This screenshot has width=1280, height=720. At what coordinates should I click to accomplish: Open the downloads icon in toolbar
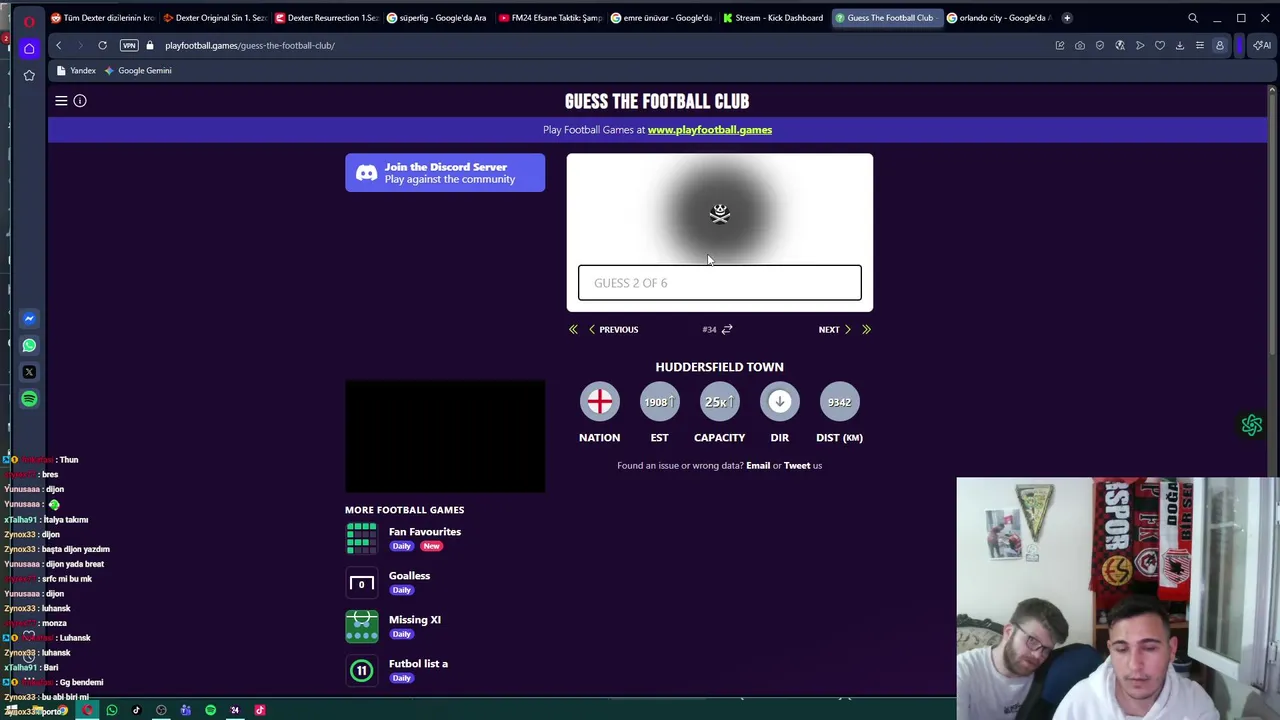click(x=1180, y=45)
